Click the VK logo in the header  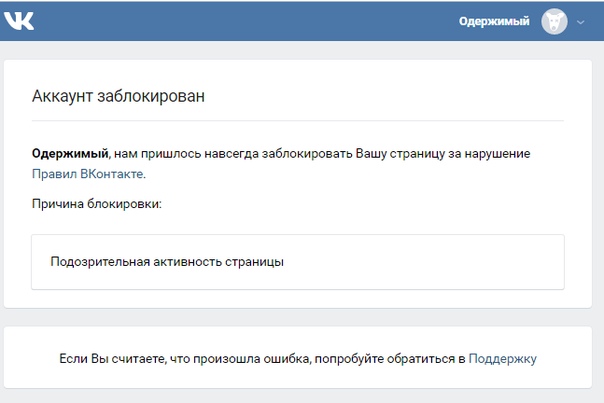click(x=19, y=21)
